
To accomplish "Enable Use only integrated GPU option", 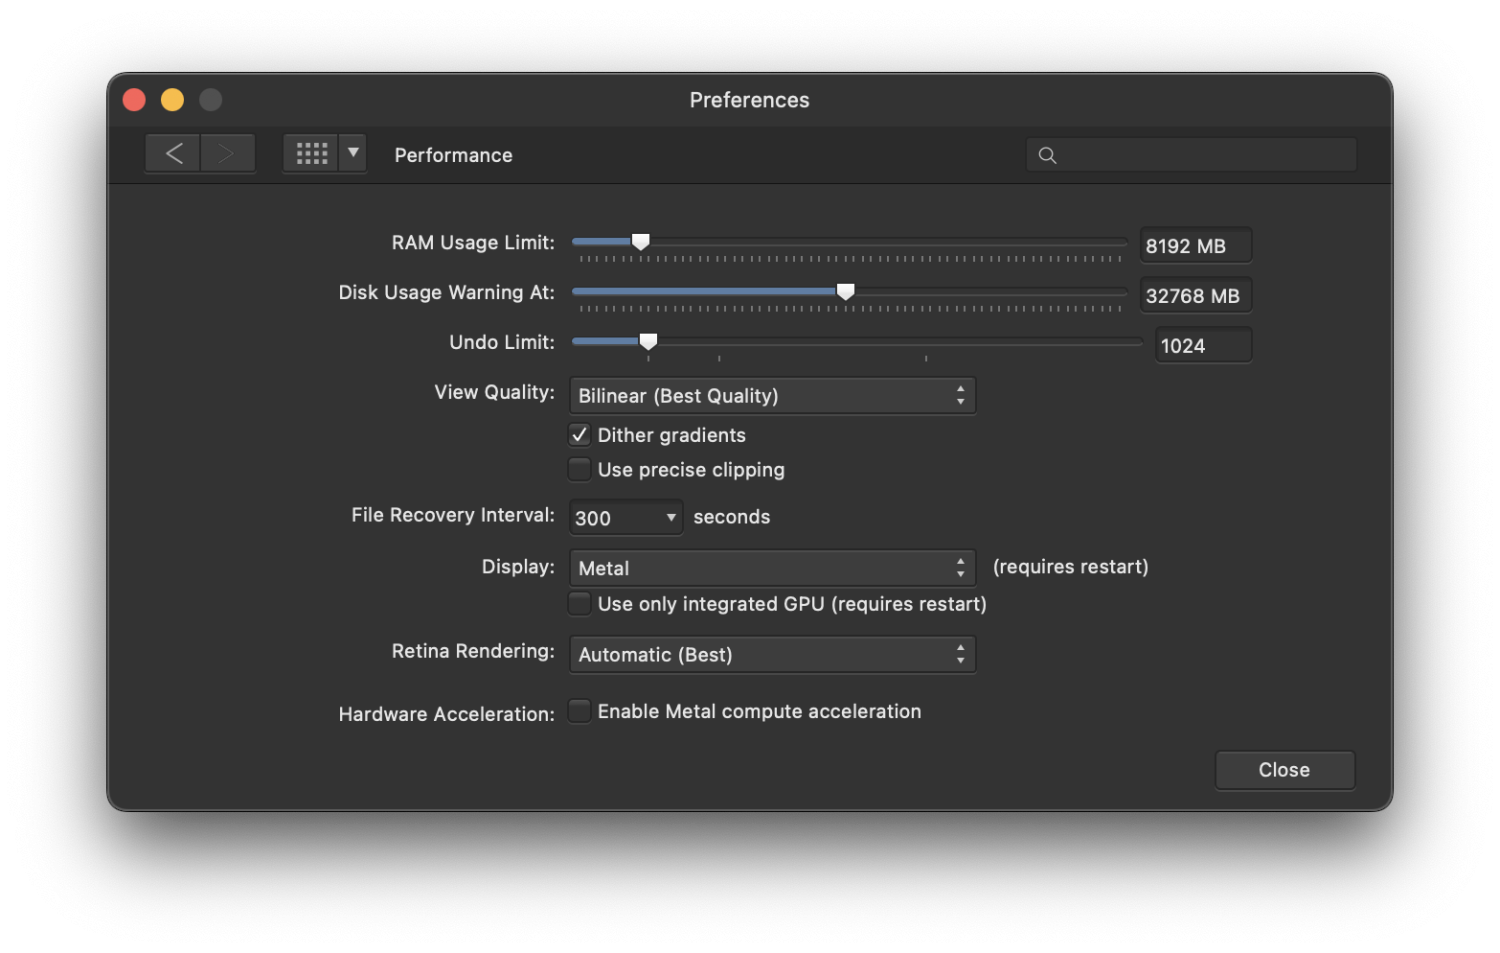I will pos(580,604).
